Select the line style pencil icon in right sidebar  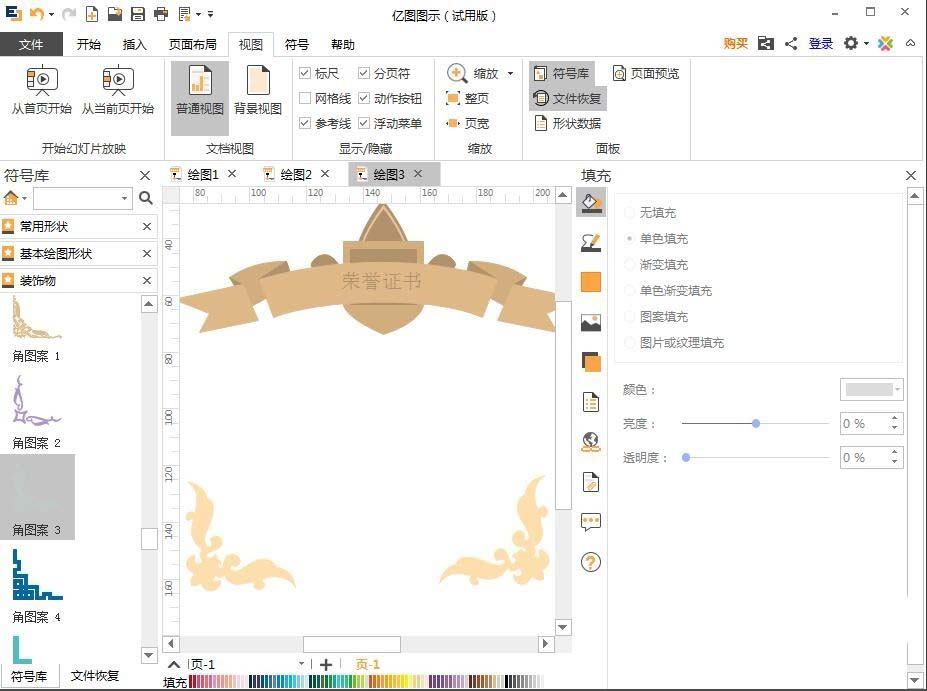click(x=591, y=242)
